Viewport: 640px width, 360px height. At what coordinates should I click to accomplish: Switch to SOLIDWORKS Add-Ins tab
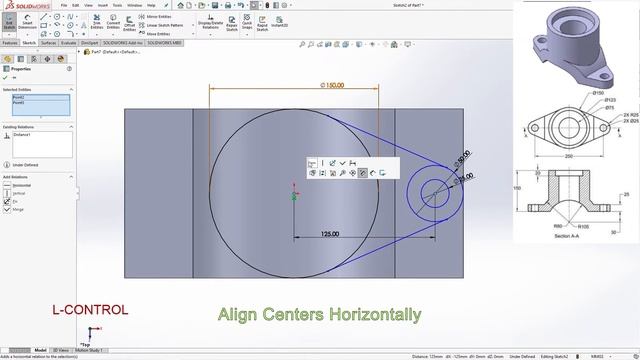pyautogui.click(x=122, y=42)
